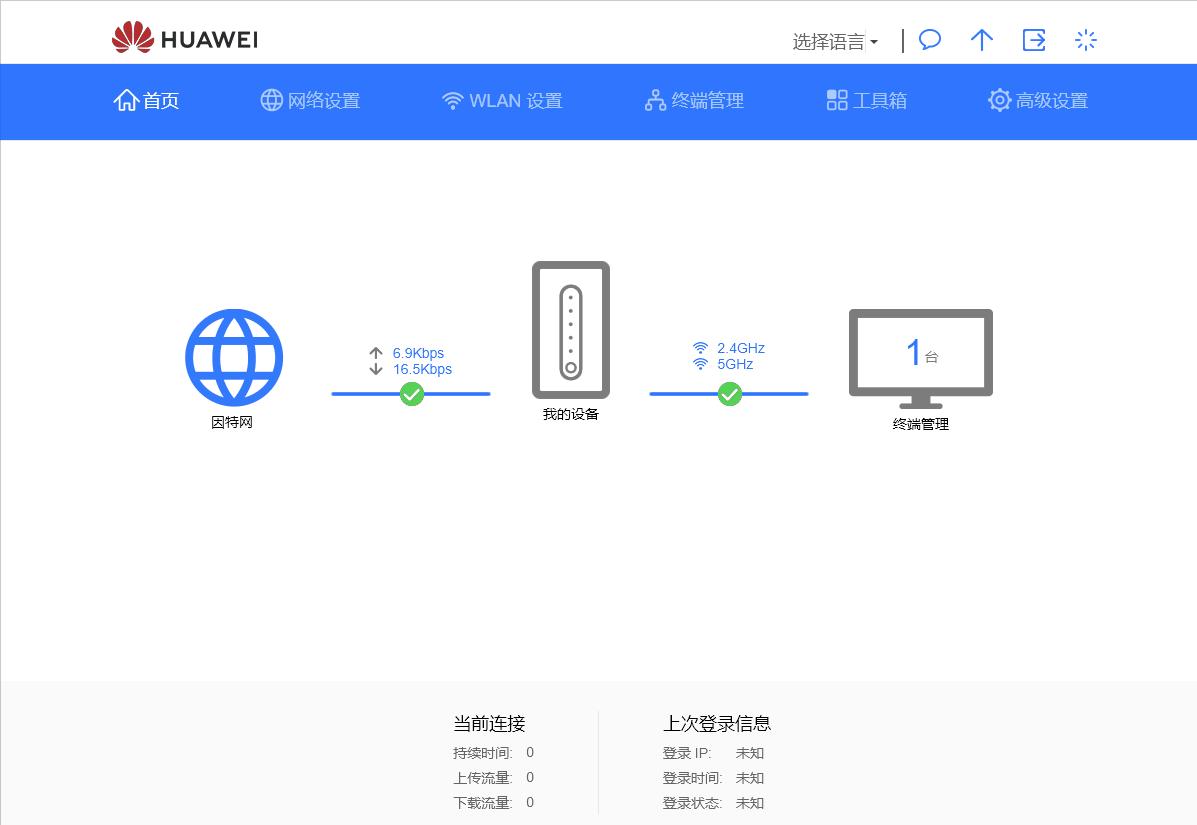1197x825 pixels.
Task: Click the monitor icon showing 1台
Action: pos(919,353)
